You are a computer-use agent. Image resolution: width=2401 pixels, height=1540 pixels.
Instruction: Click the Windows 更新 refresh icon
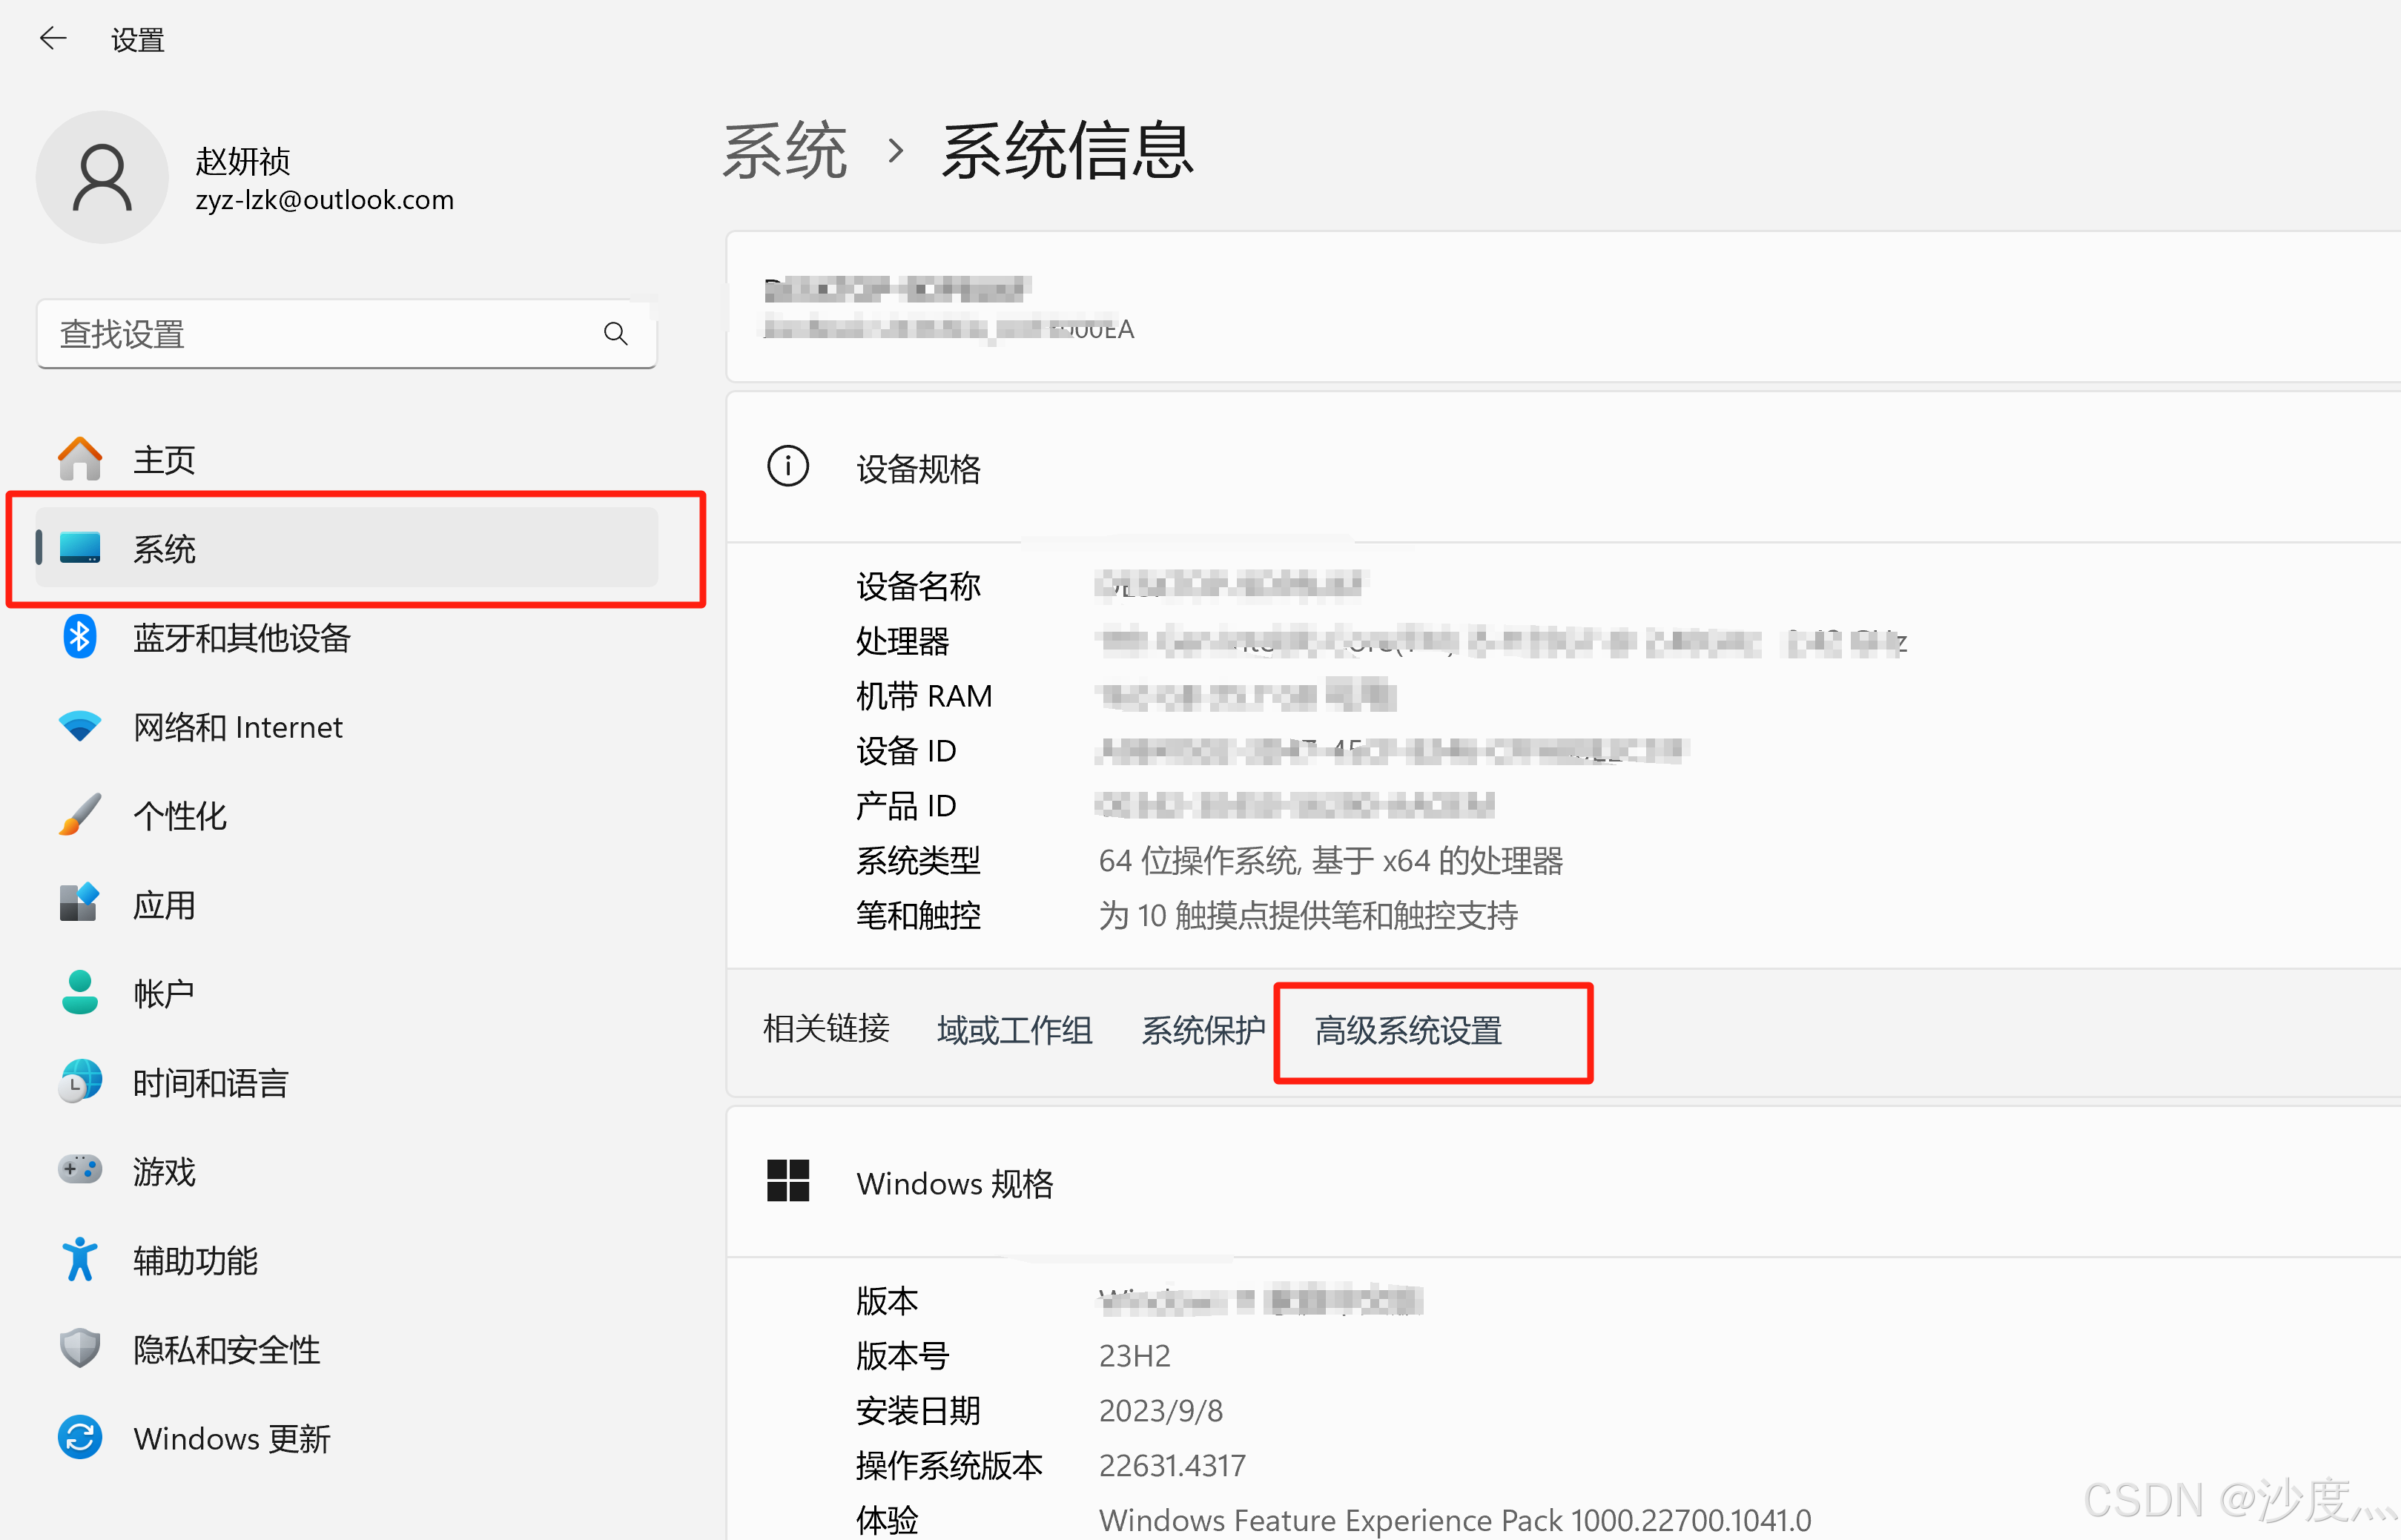click(x=80, y=1438)
